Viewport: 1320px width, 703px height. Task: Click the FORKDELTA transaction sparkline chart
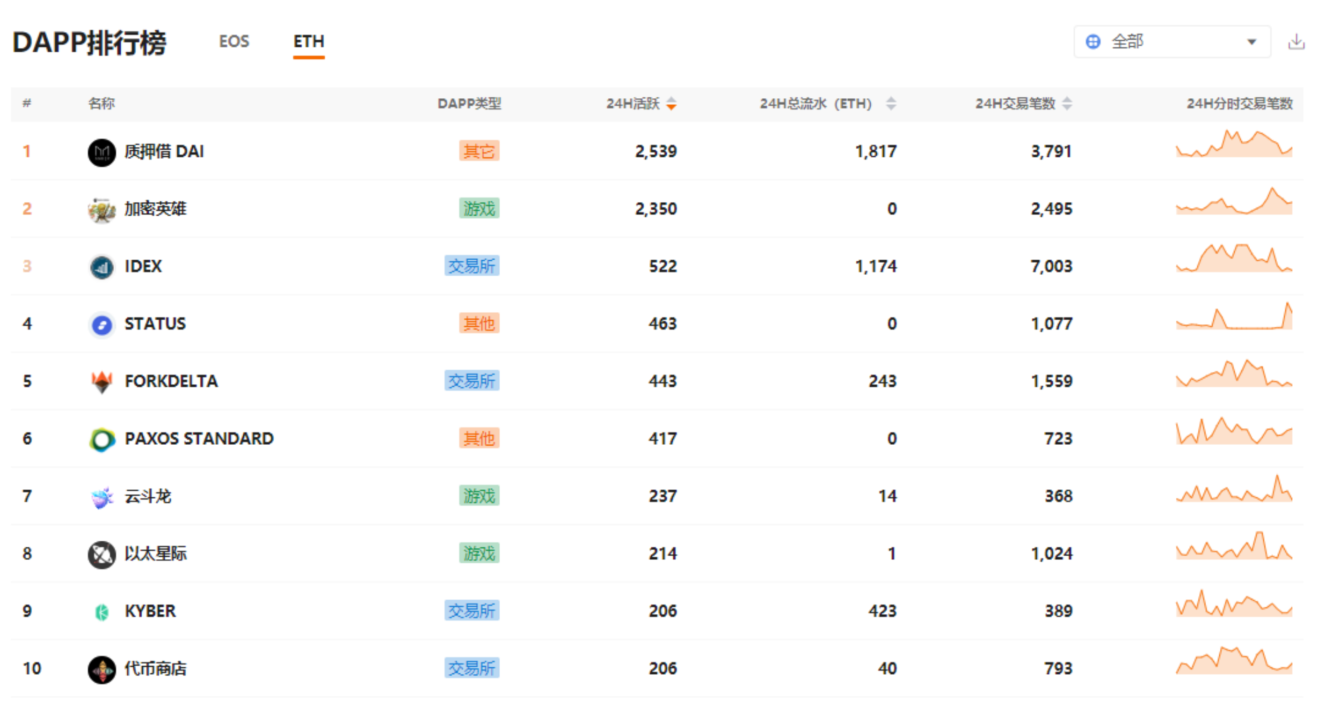[x=1234, y=373]
